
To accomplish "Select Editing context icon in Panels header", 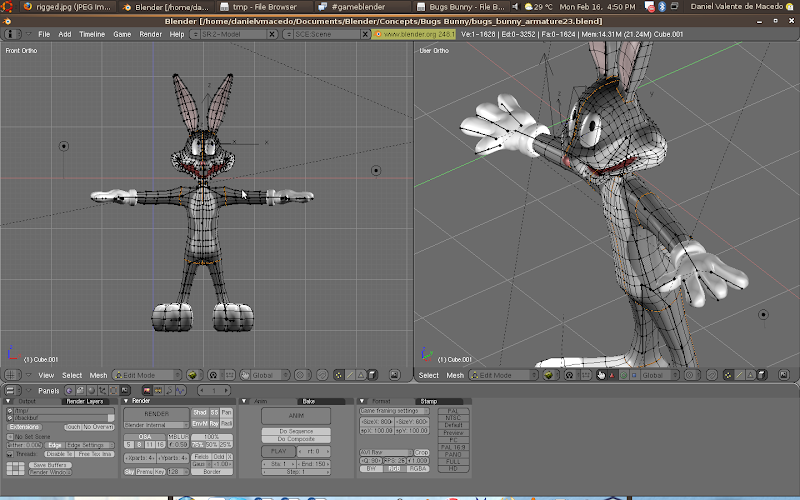I will (113, 391).
